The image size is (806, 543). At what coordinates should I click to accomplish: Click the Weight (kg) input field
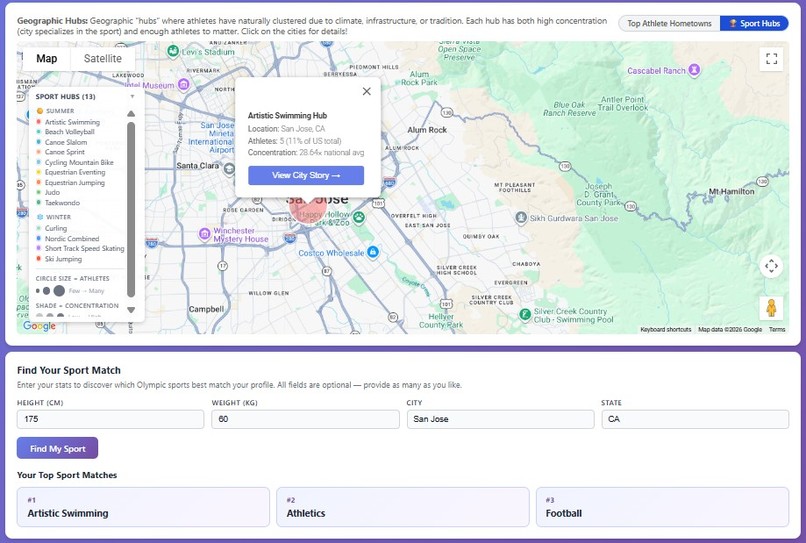pyautogui.click(x=305, y=419)
